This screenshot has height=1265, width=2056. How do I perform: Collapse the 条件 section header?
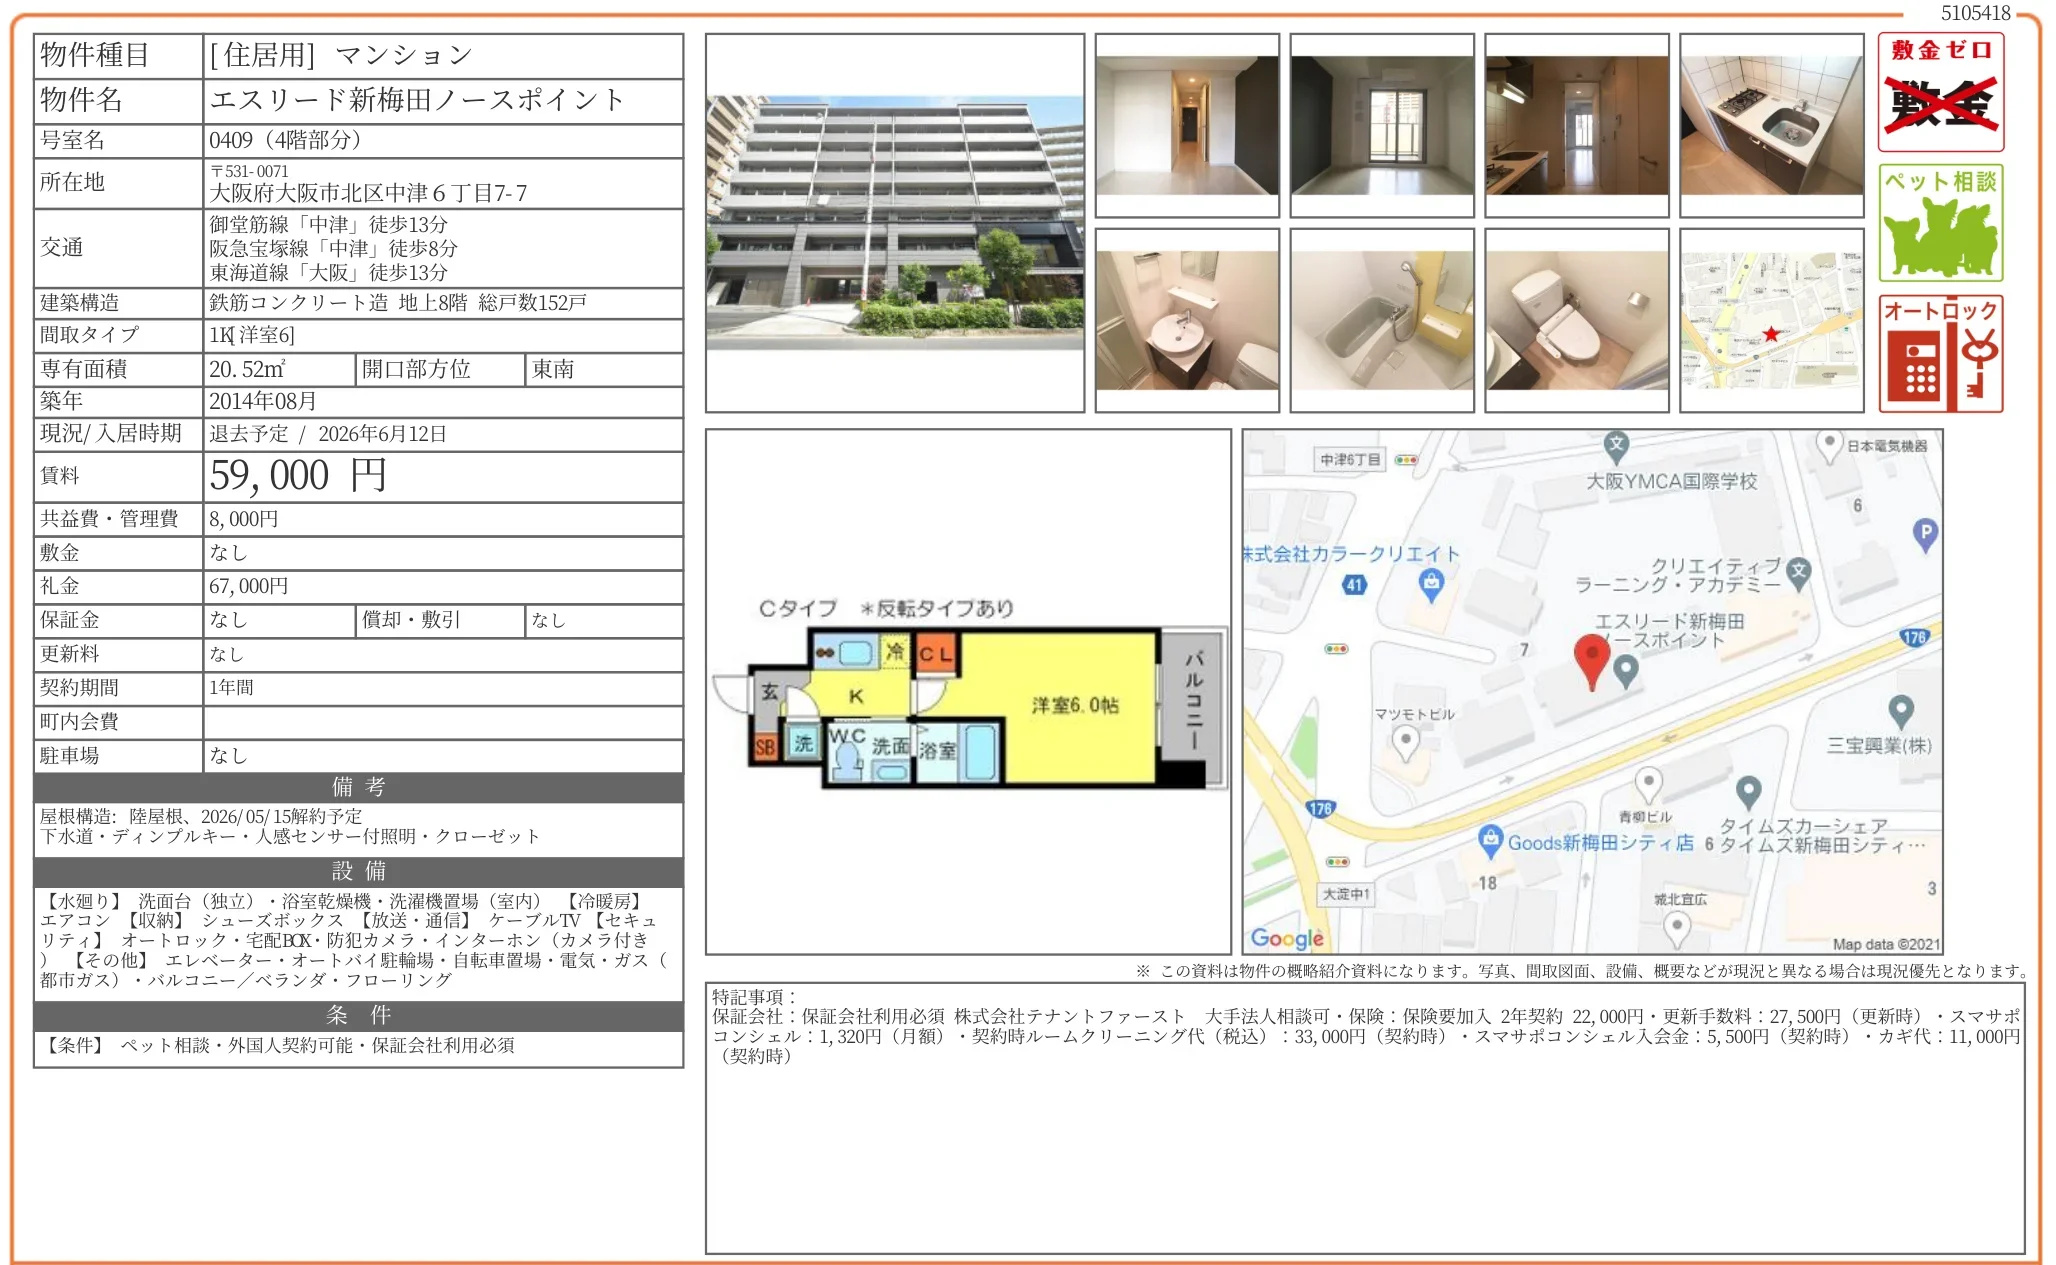[357, 1018]
